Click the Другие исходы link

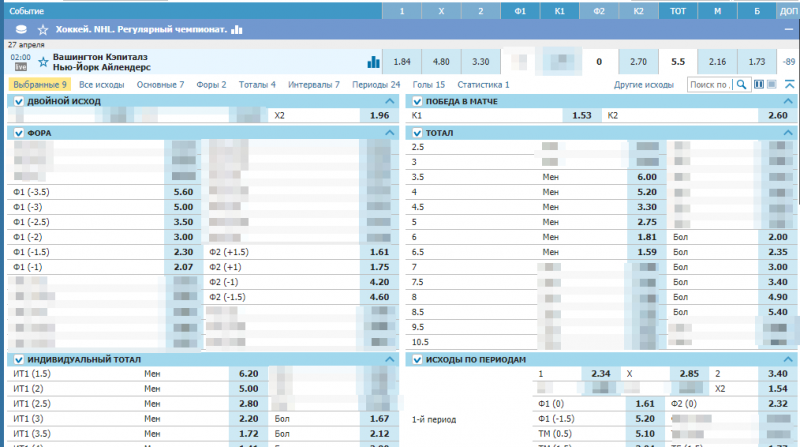click(643, 85)
